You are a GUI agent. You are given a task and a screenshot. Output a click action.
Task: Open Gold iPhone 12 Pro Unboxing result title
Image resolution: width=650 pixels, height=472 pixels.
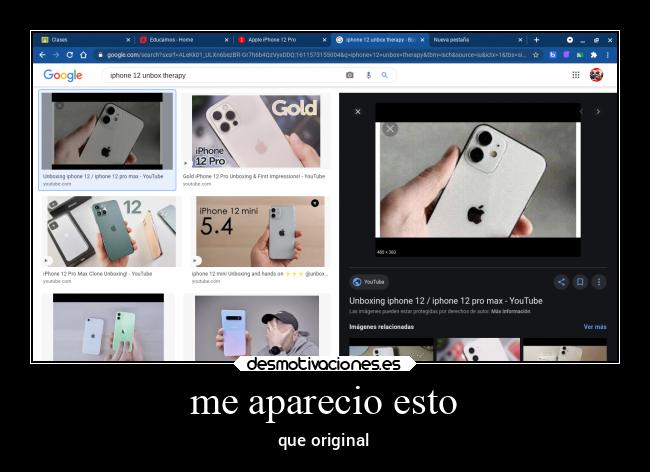coord(254,177)
